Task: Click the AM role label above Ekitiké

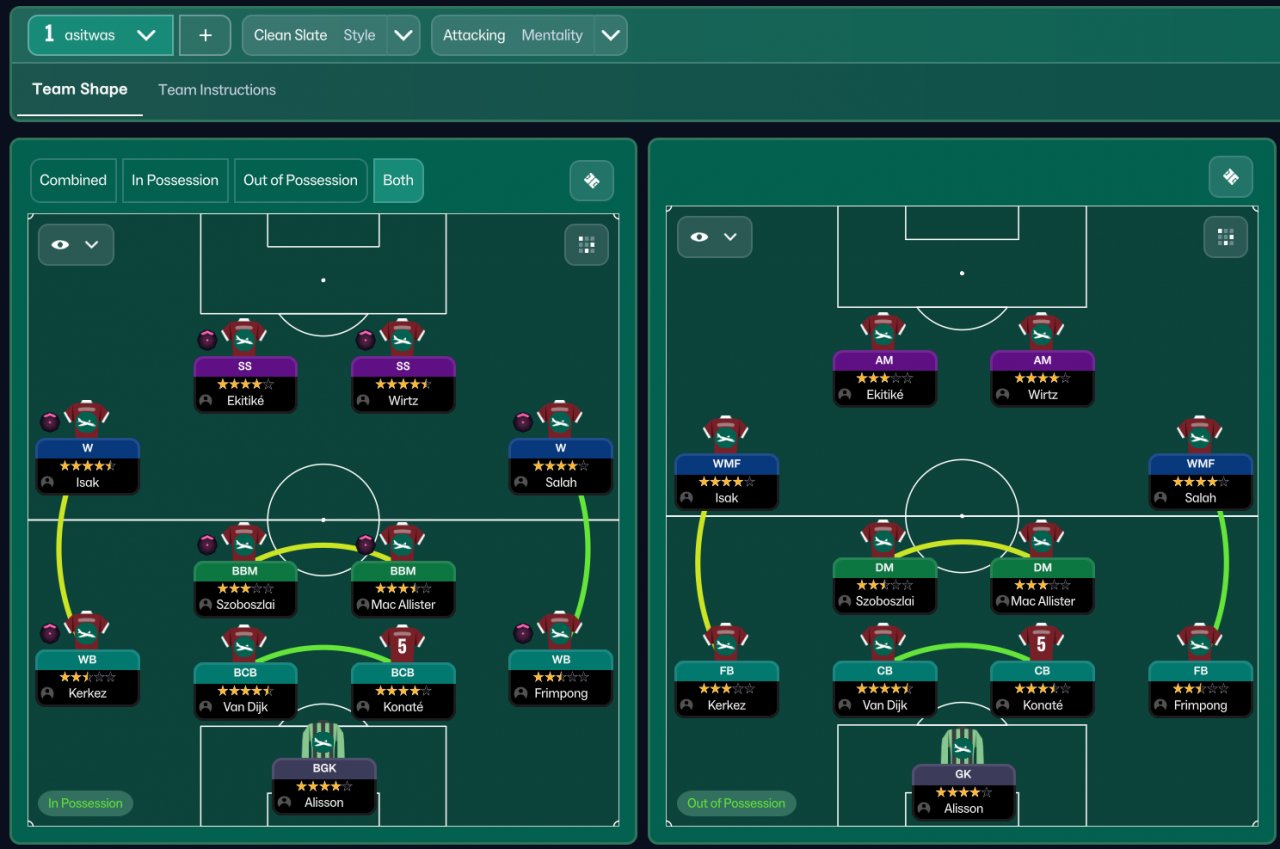Action: pos(884,360)
